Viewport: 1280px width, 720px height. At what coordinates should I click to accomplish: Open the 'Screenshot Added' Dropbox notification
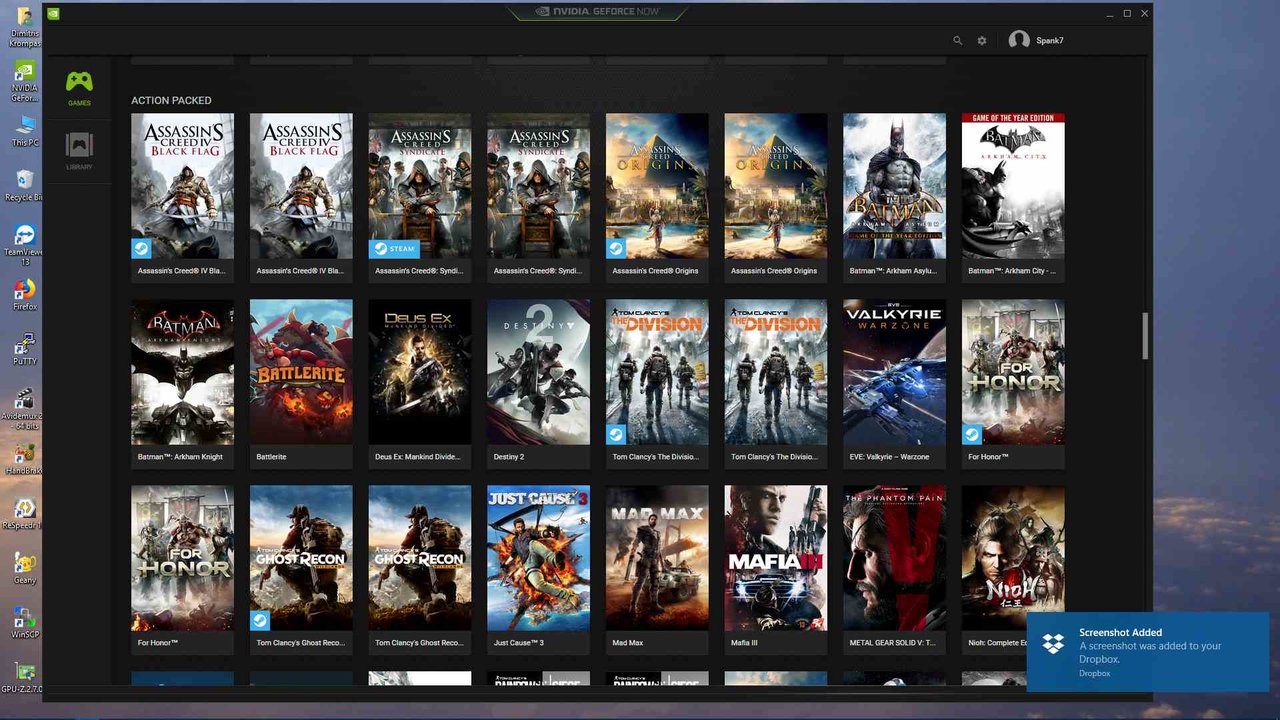(x=1148, y=652)
